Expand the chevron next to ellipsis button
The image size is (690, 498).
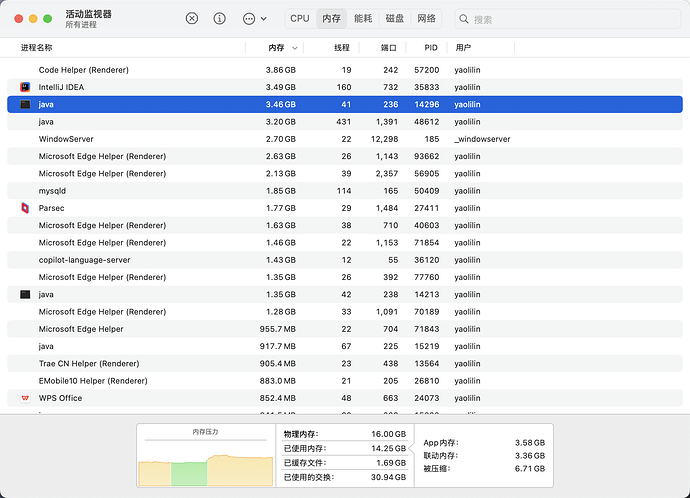pos(263,19)
